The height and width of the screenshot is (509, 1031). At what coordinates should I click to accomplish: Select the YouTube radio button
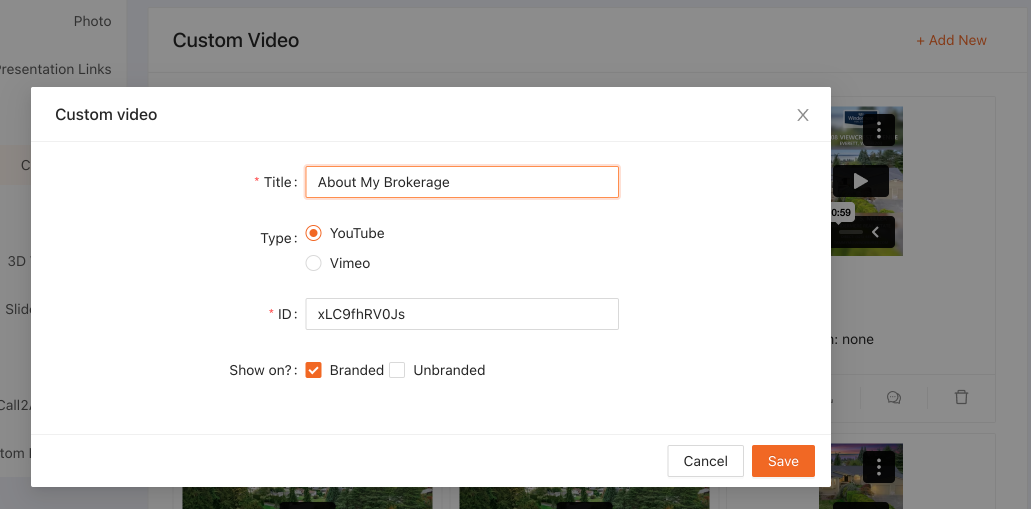(314, 233)
